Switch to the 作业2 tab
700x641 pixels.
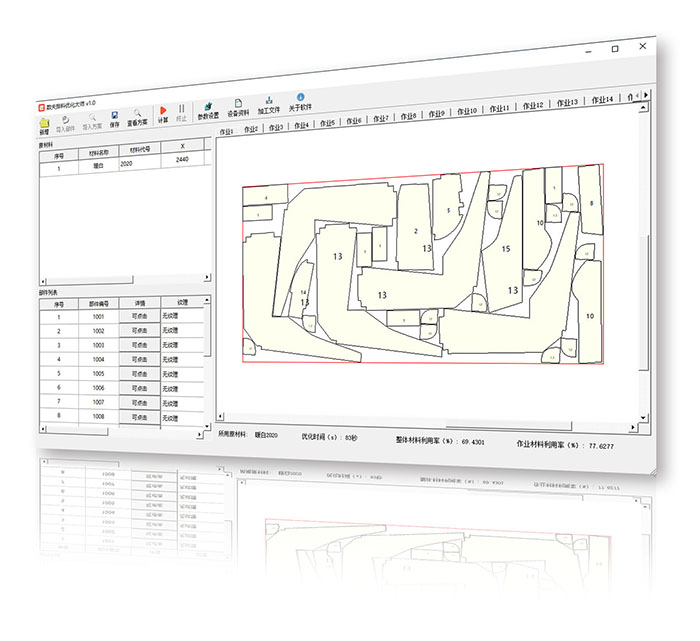pos(250,128)
